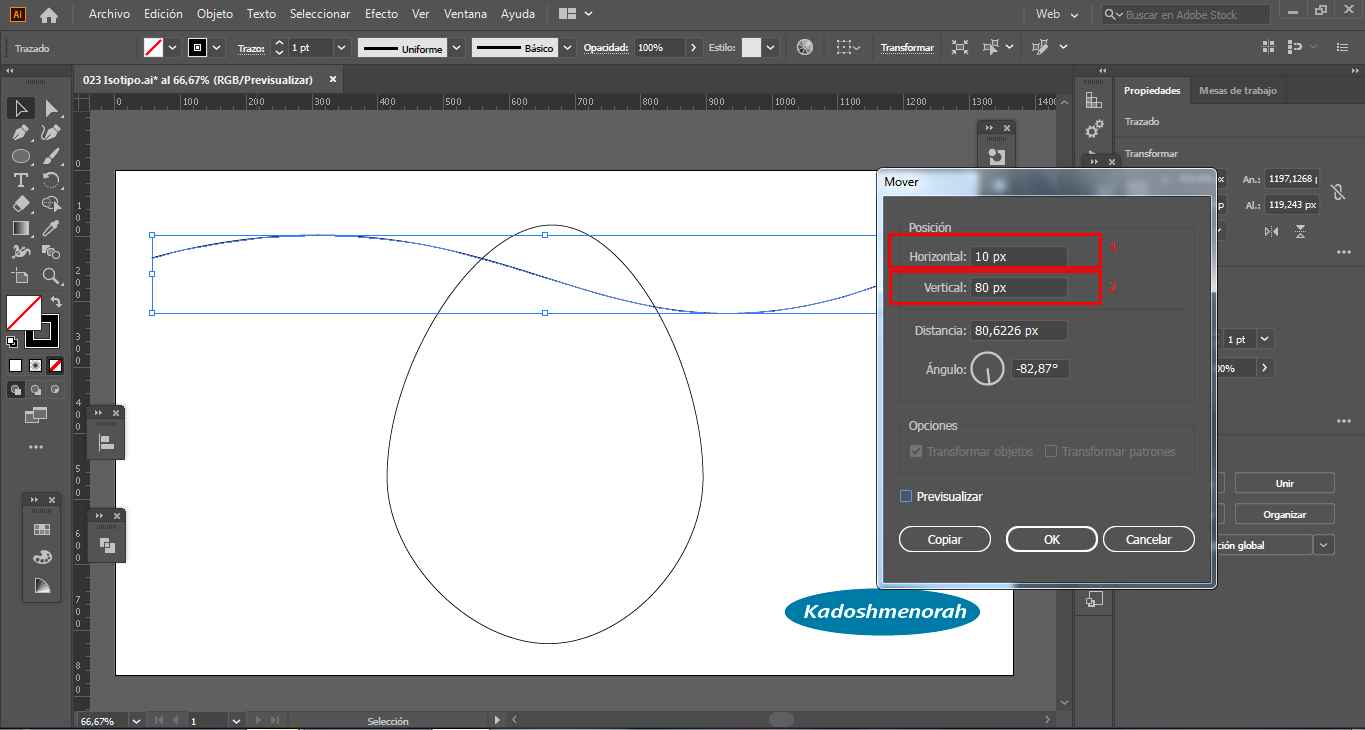
Task: Click Copiar in Mover dialog
Action: 945,539
